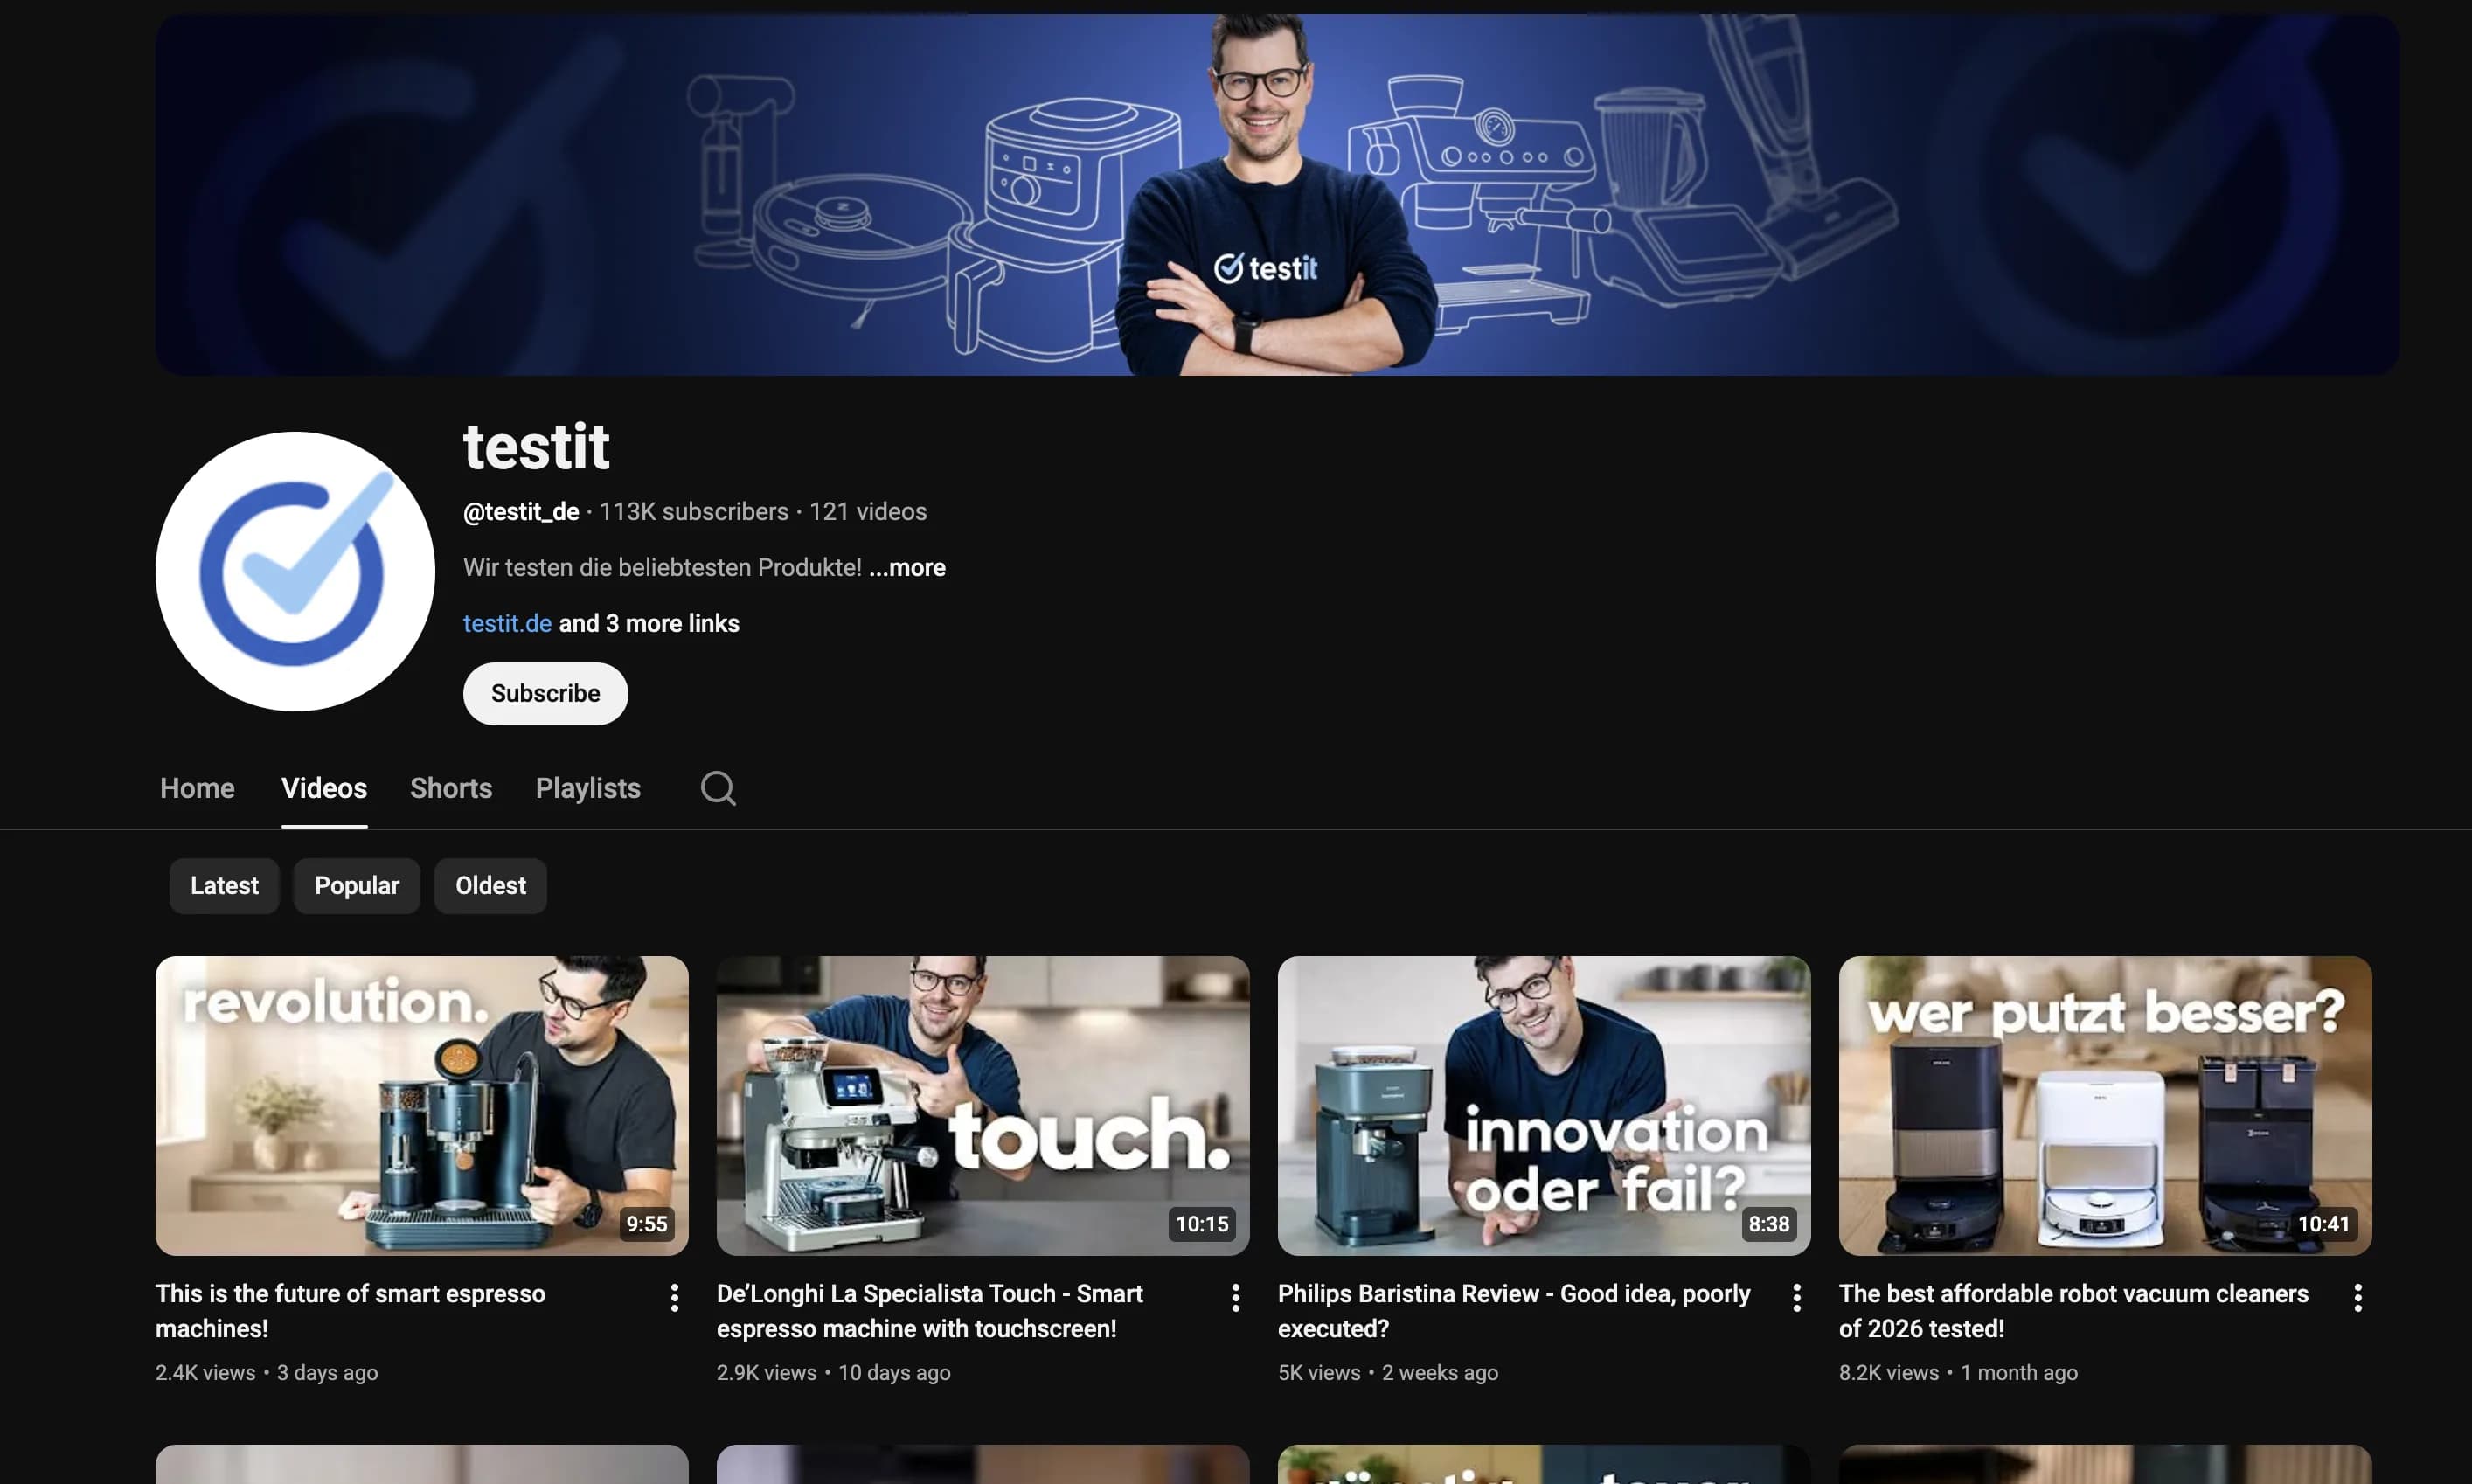Switch to the Playlists tab
Image resolution: width=2472 pixels, height=1484 pixels.
click(587, 789)
